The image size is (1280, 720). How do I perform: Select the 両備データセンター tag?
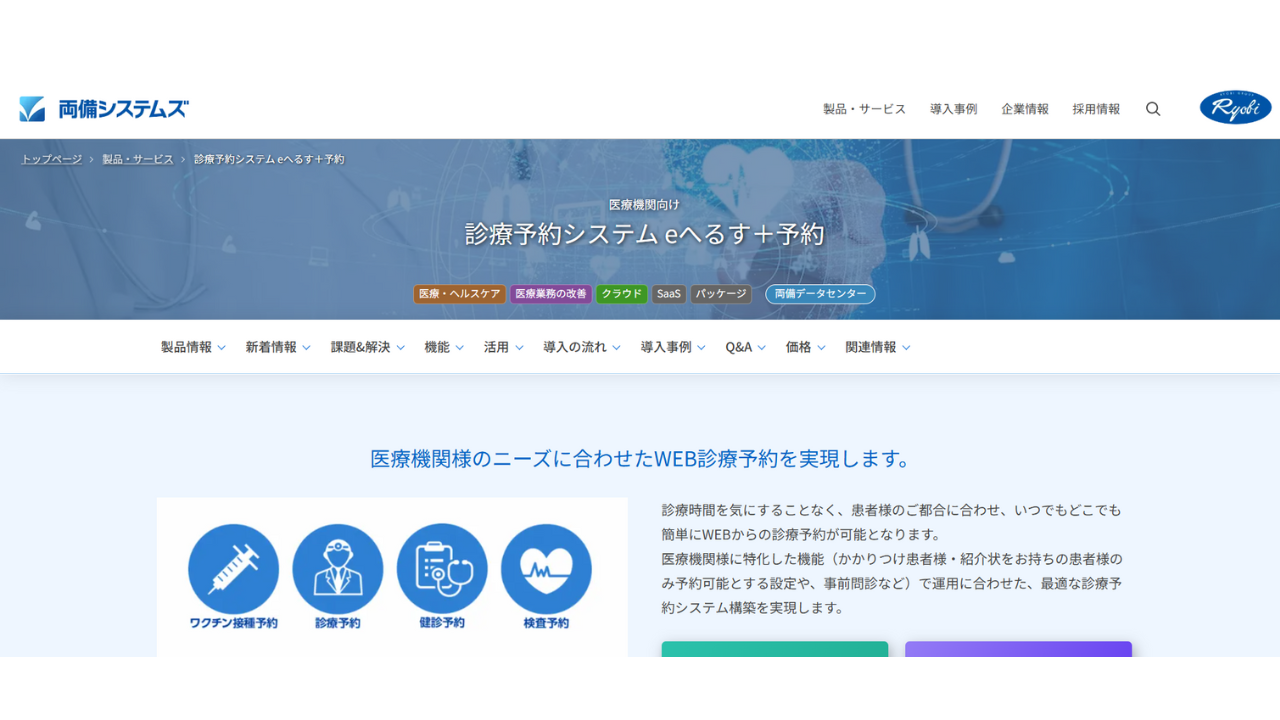(x=820, y=294)
